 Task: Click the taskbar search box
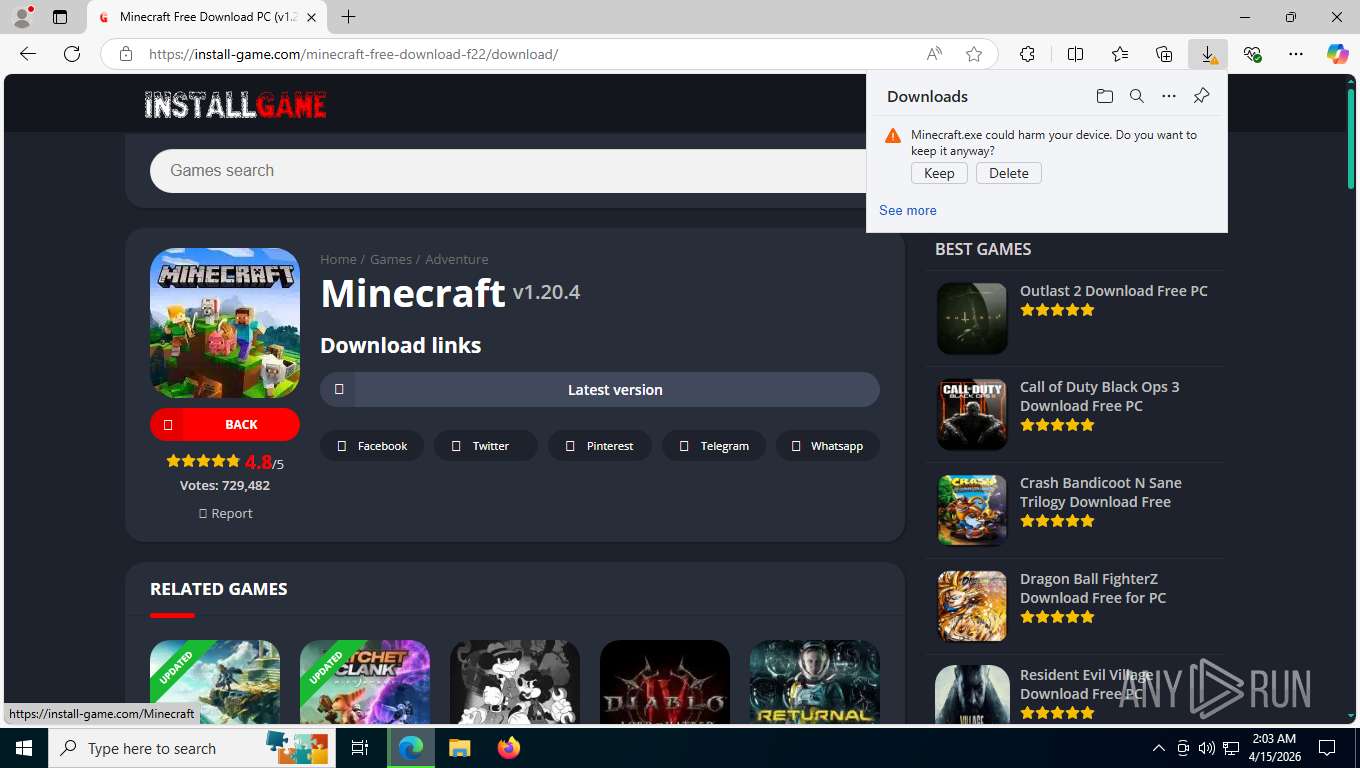pos(193,748)
